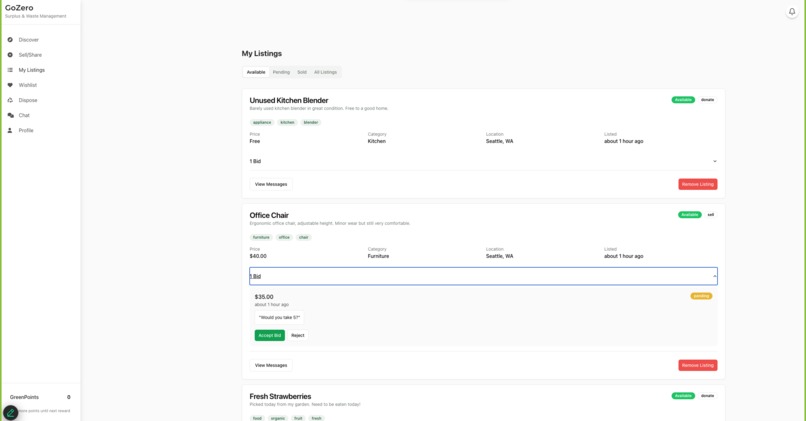Image resolution: width=806 pixels, height=421 pixels.
Task: Click the "kitchen" tag
Action: (x=287, y=122)
